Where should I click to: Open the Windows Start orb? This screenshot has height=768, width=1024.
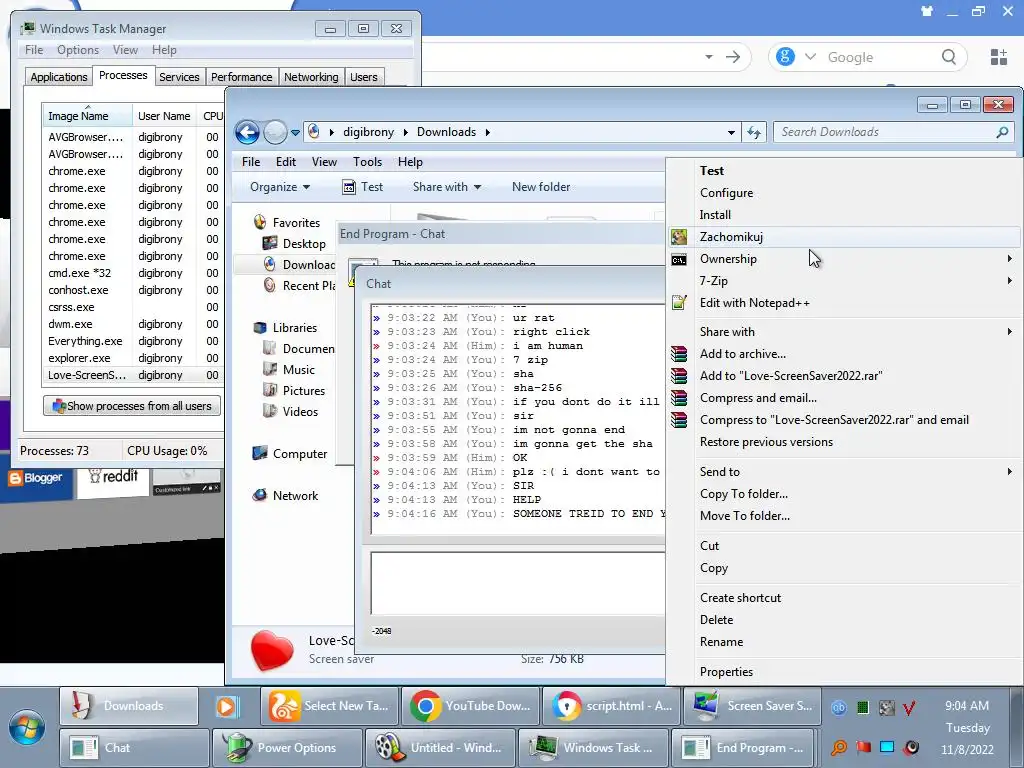[27, 728]
